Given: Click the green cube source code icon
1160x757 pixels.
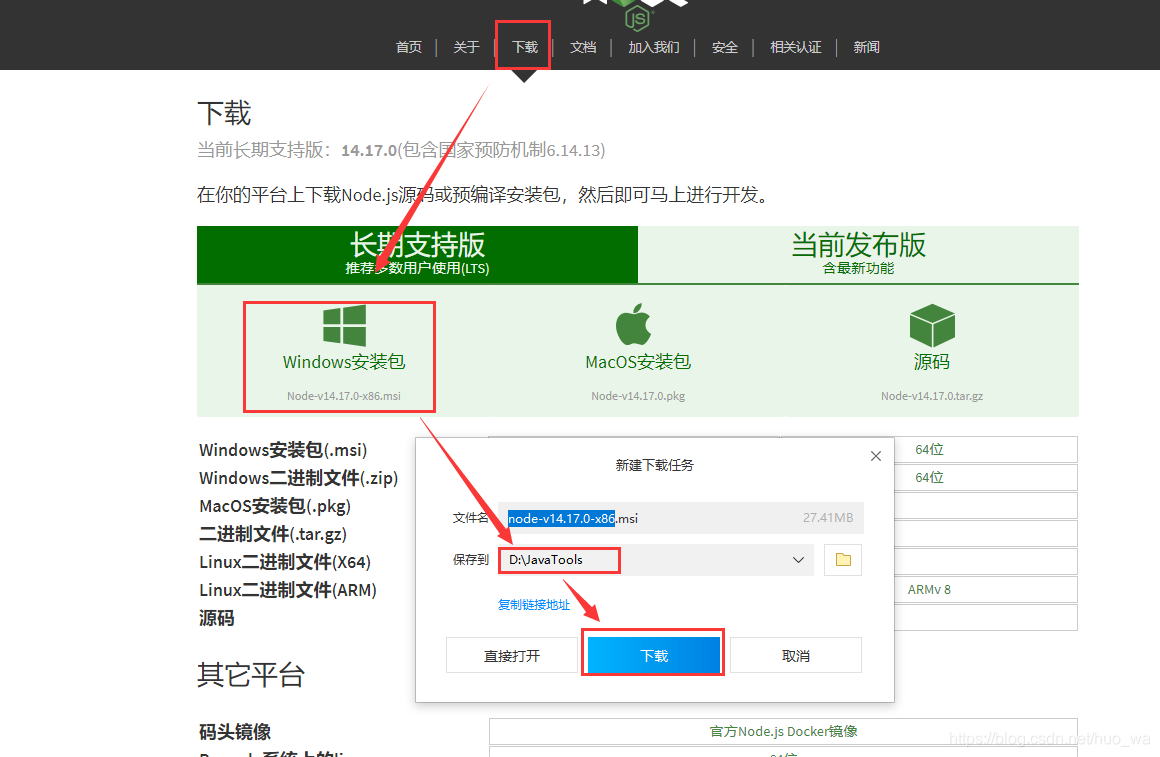Looking at the screenshot, I should tap(931, 326).
